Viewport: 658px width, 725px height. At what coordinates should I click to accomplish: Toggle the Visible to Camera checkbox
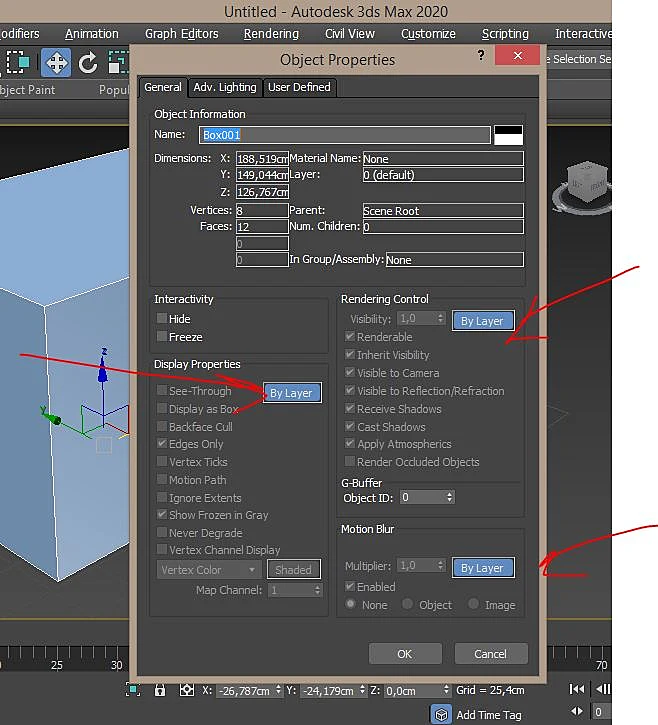click(350, 372)
